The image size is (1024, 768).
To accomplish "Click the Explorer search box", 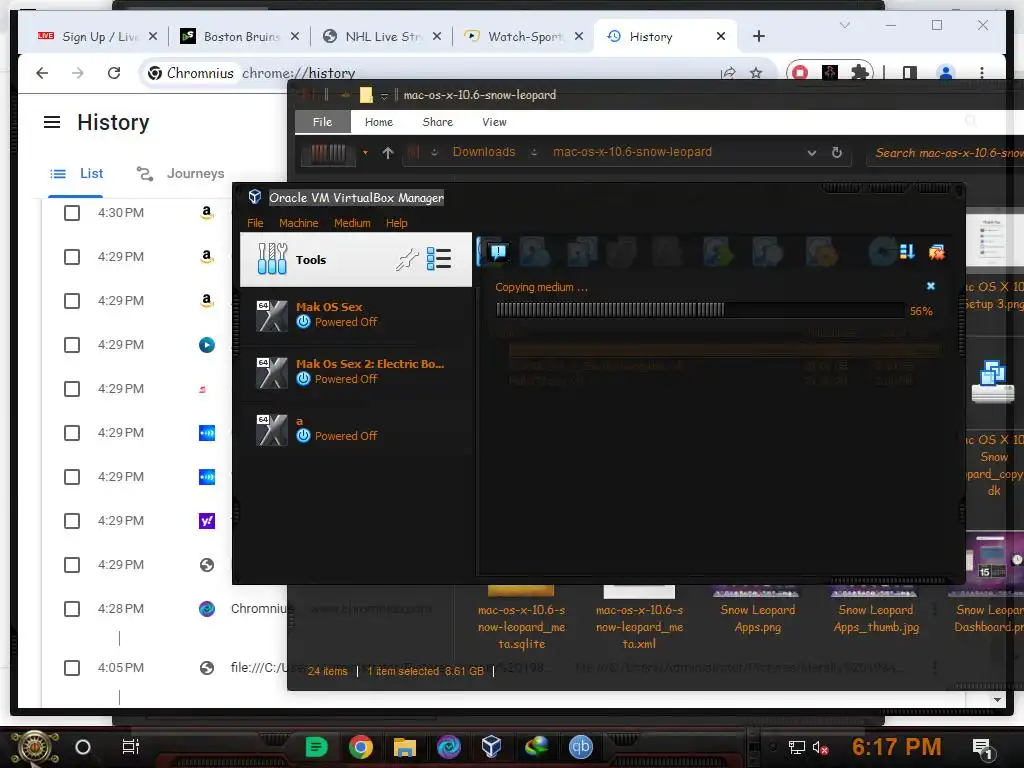I will tap(945, 153).
